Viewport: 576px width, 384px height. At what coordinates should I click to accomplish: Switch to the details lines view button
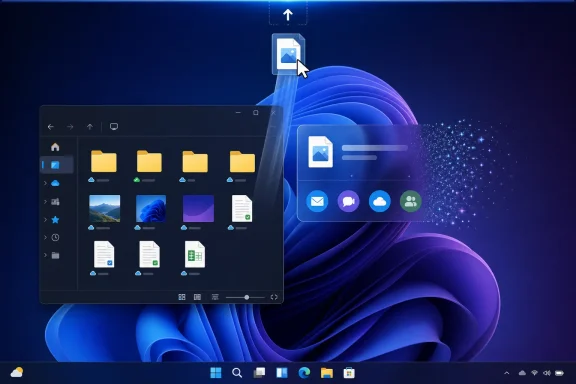coord(215,297)
